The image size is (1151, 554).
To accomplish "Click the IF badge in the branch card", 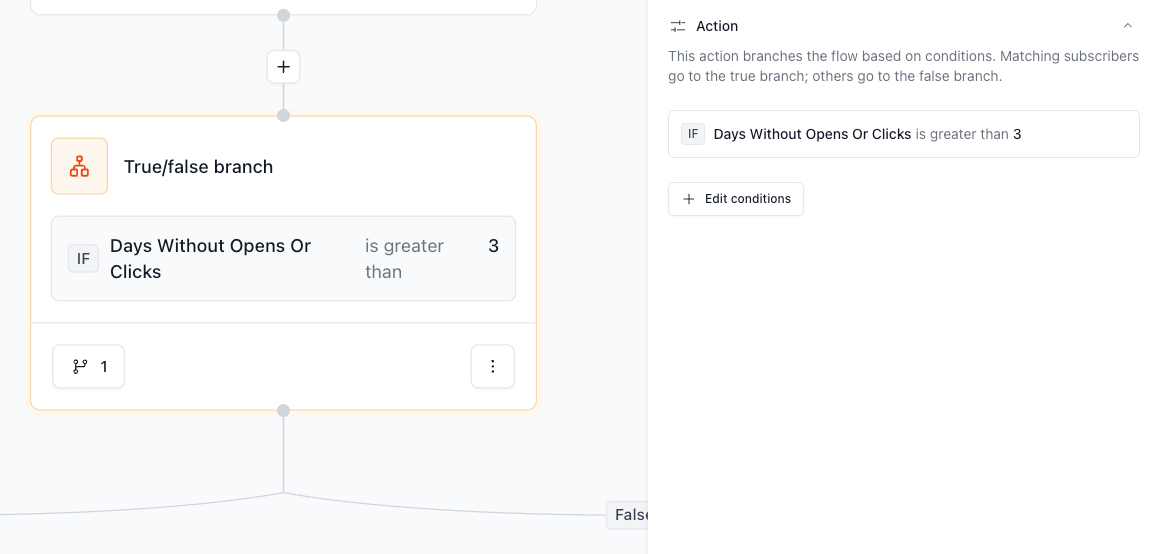I will [83, 259].
